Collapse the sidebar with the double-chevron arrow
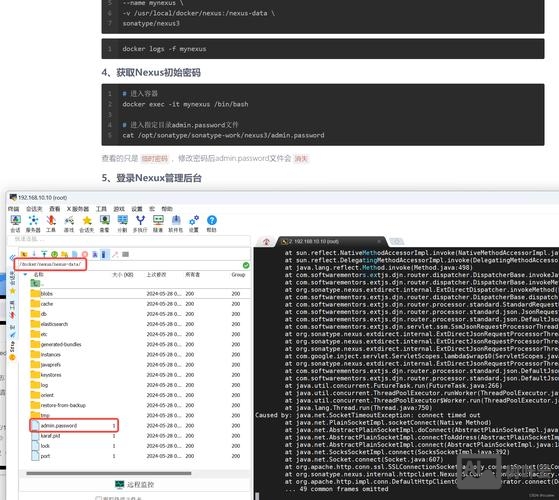559x500 pixels. click(12, 257)
